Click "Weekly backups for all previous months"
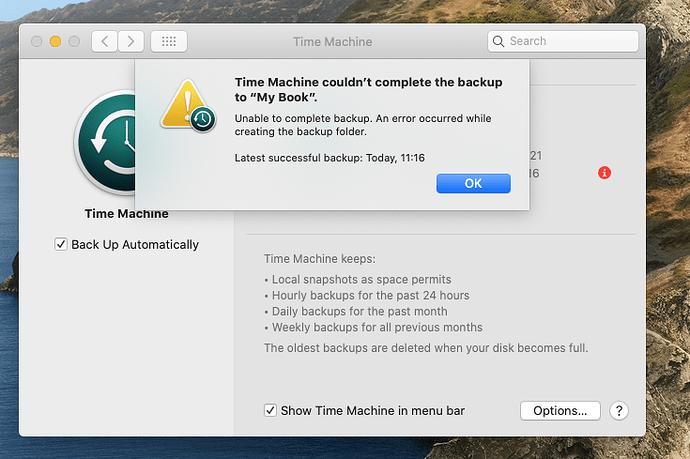Screen dimensions: 690x459 tap(377, 327)
